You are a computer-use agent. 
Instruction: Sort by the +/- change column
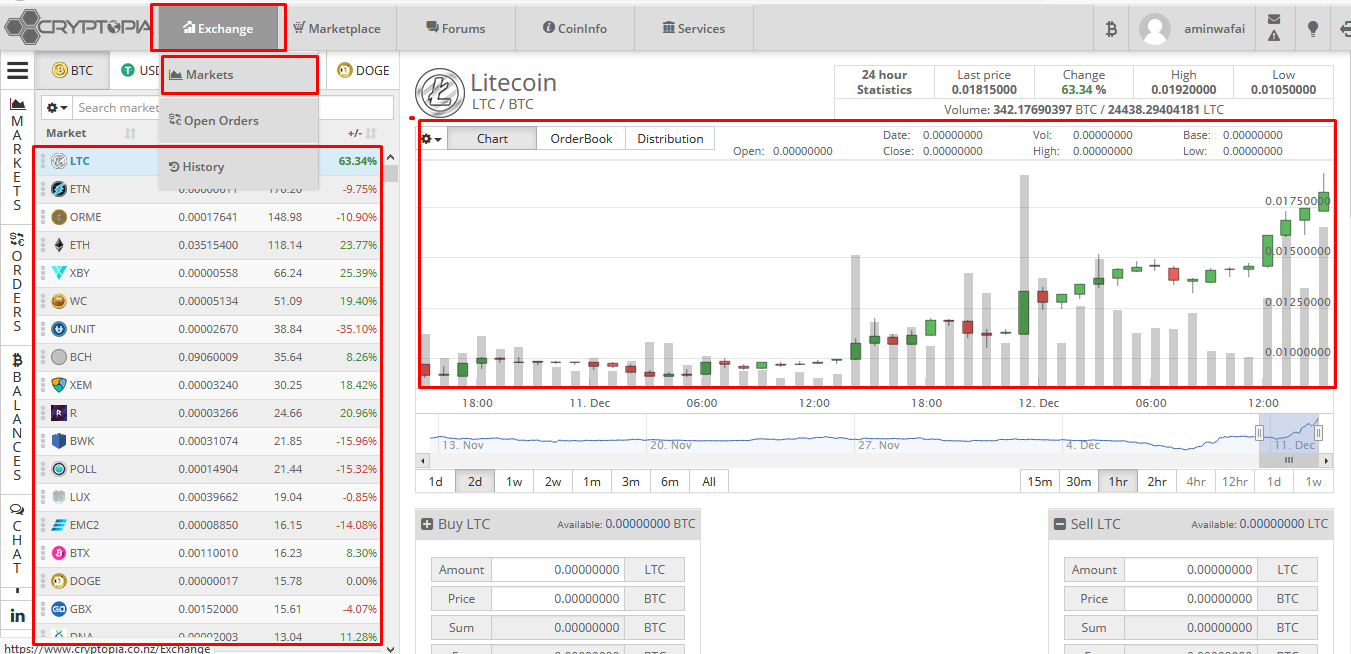click(x=361, y=133)
